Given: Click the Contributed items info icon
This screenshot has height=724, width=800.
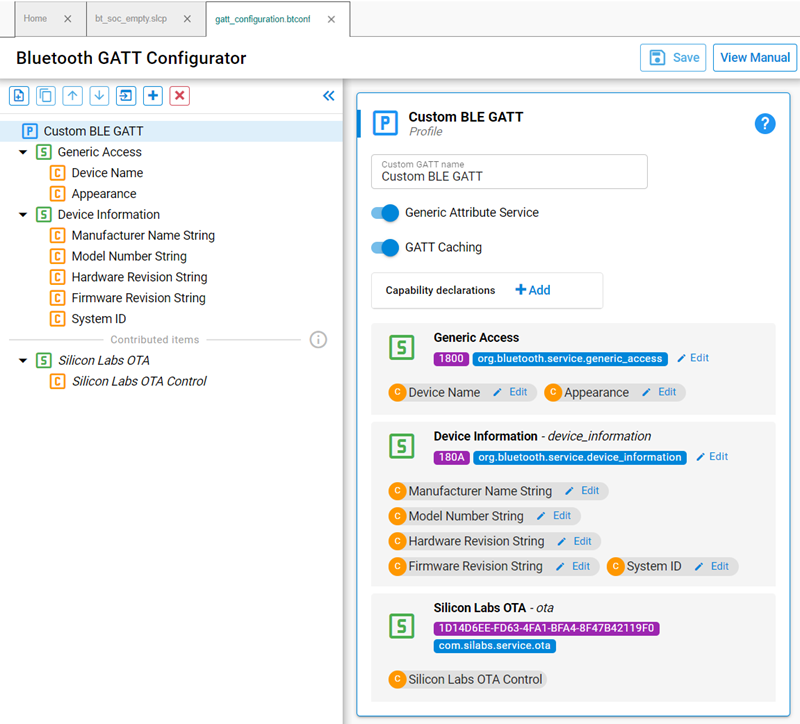Looking at the screenshot, I should (318, 340).
